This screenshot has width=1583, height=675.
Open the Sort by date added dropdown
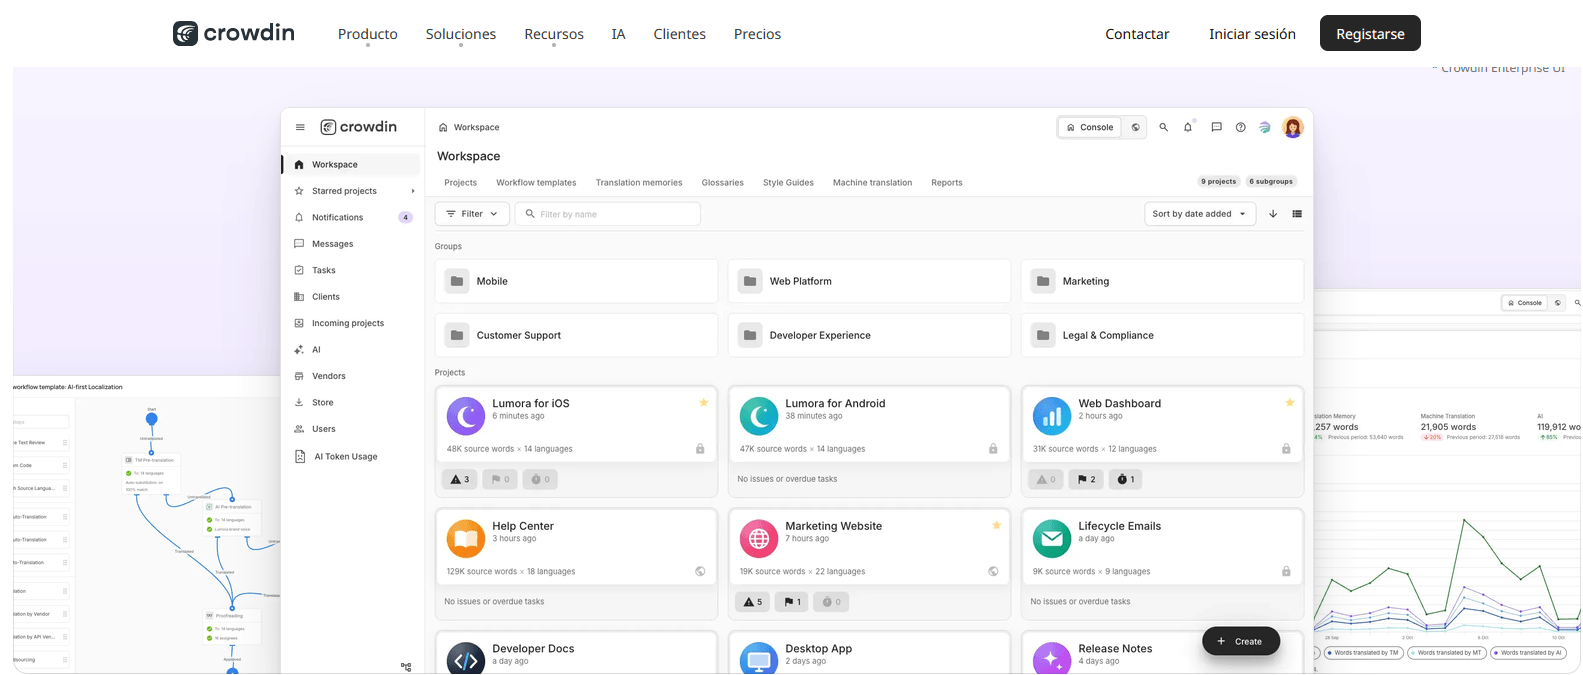click(x=1200, y=214)
